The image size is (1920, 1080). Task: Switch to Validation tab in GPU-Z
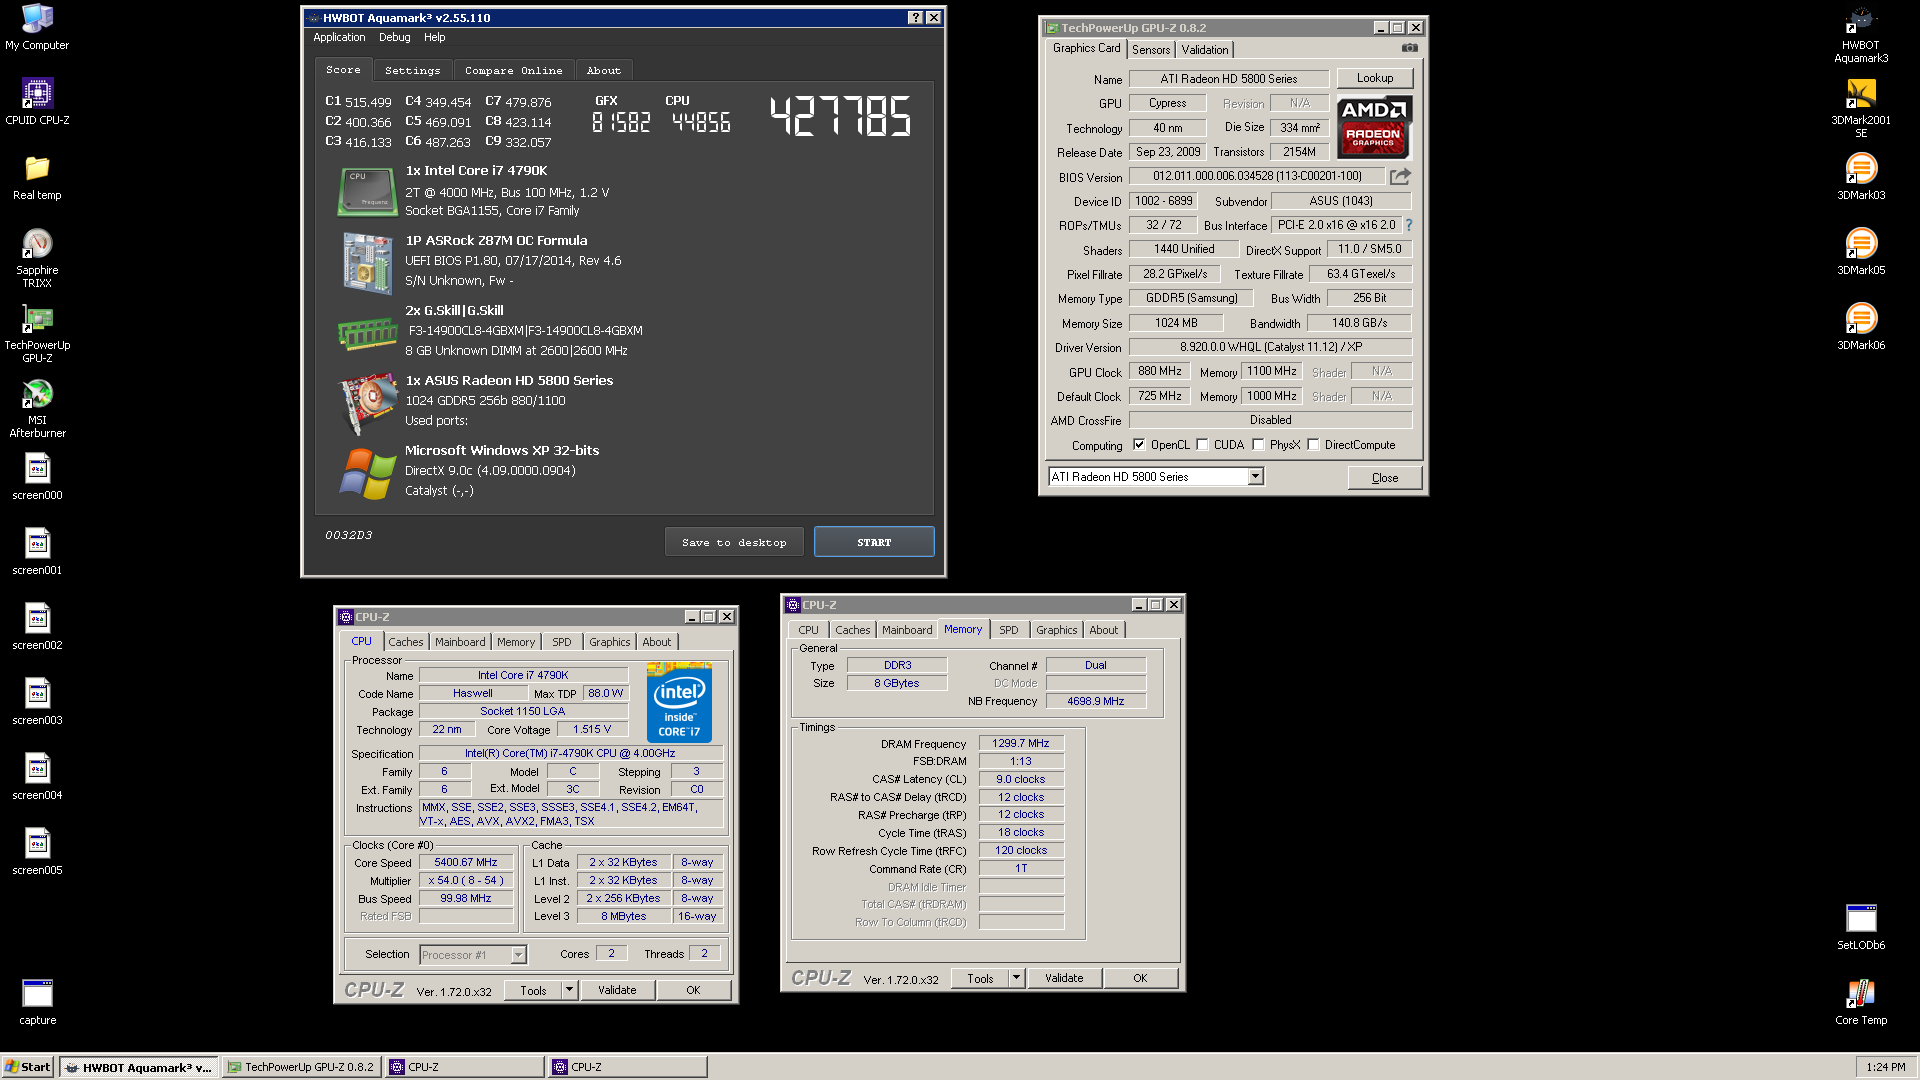pos(1204,50)
